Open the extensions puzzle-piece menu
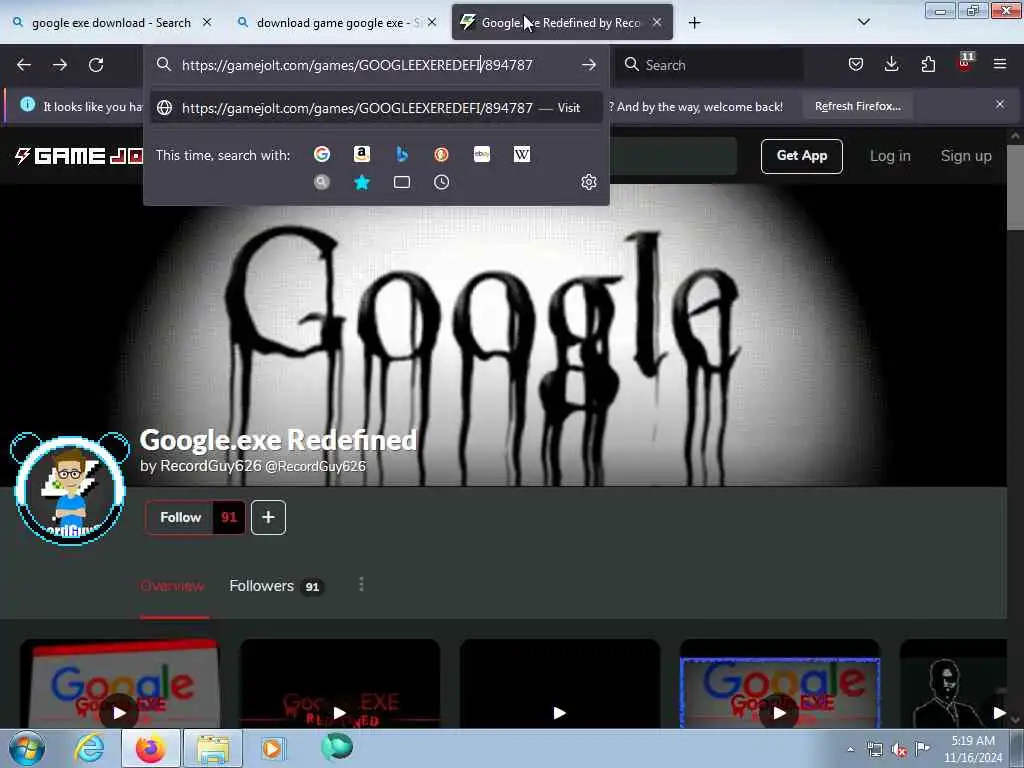Viewport: 1024px width, 768px height. point(928,64)
